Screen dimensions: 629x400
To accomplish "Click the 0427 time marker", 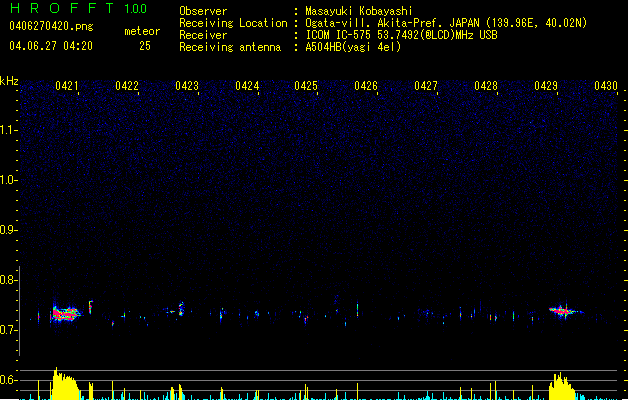I will (x=426, y=86).
